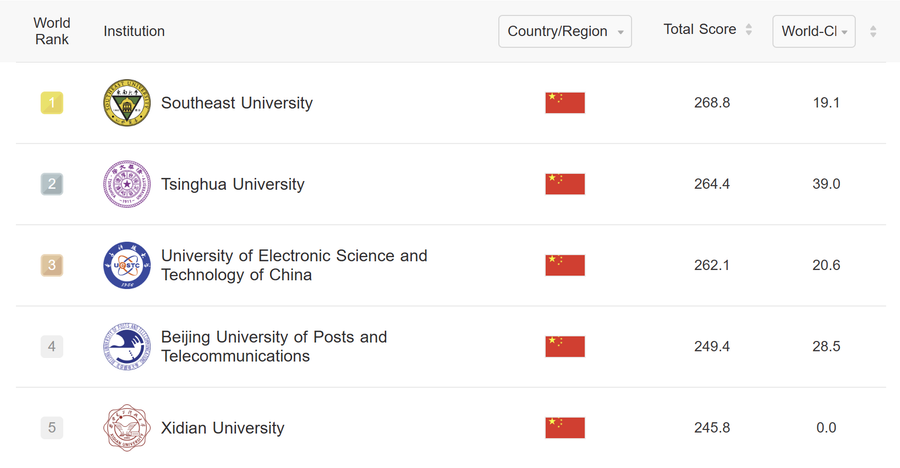
Task: Click the Southeast University logo
Action: tap(126, 103)
